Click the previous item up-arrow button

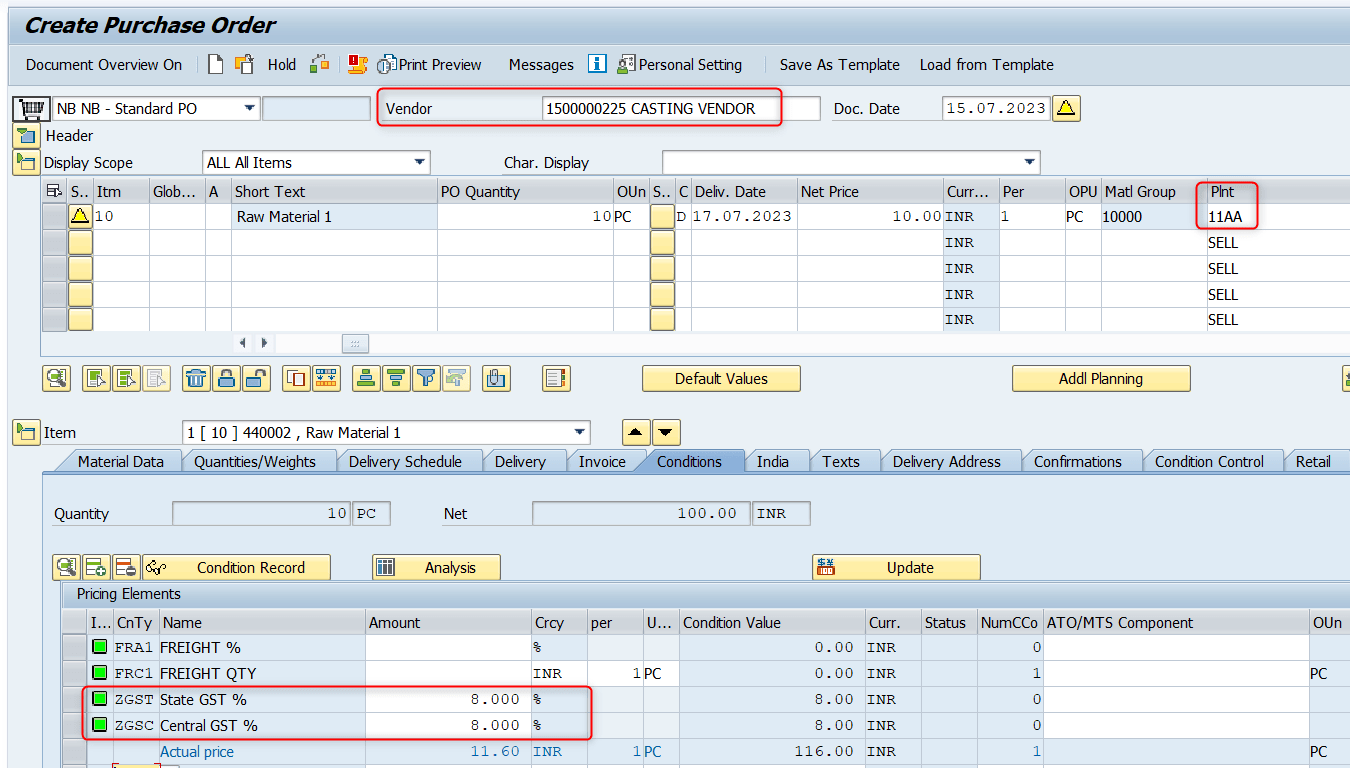point(635,433)
